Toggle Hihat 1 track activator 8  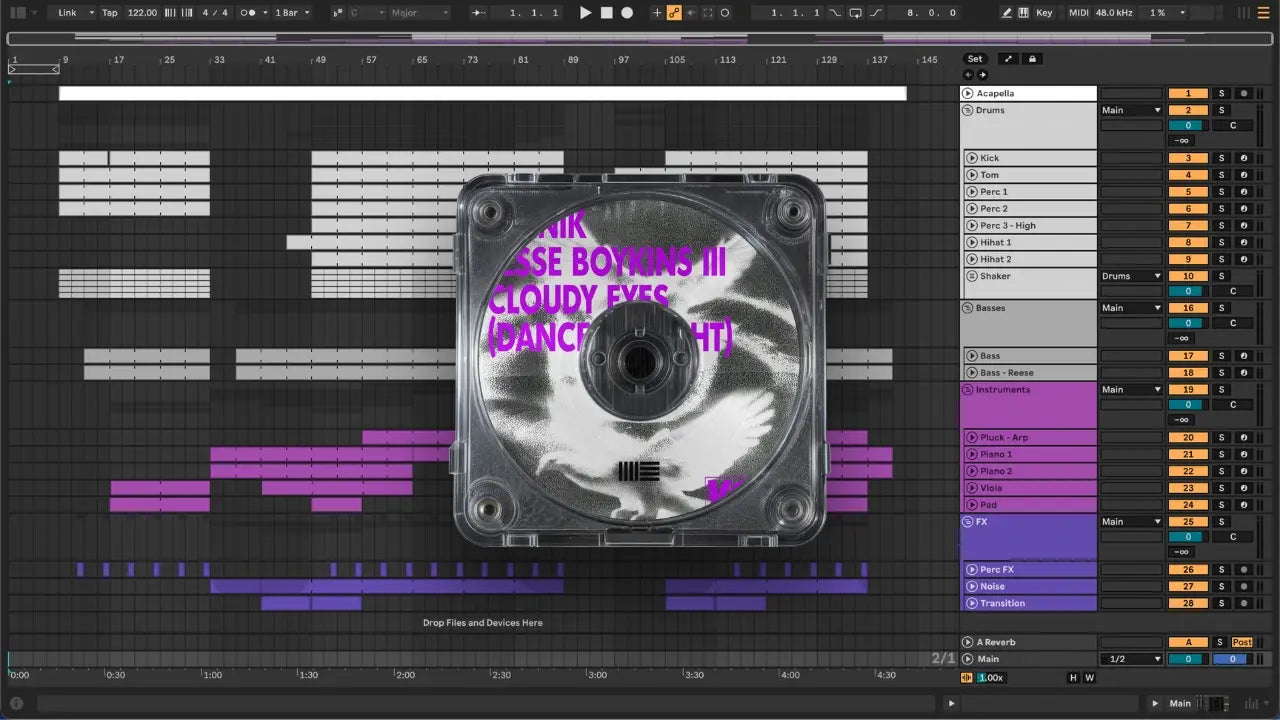pyautogui.click(x=1188, y=242)
